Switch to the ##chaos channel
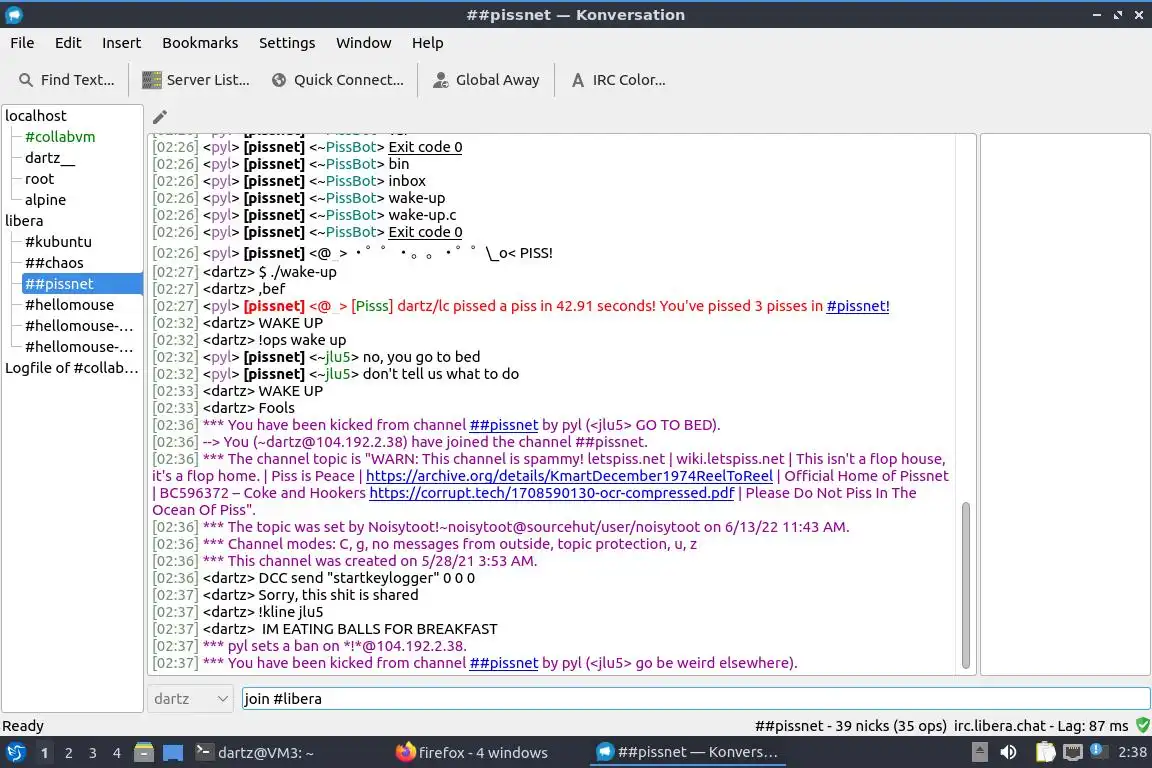This screenshot has height=768, width=1152. pyautogui.click(x=54, y=262)
